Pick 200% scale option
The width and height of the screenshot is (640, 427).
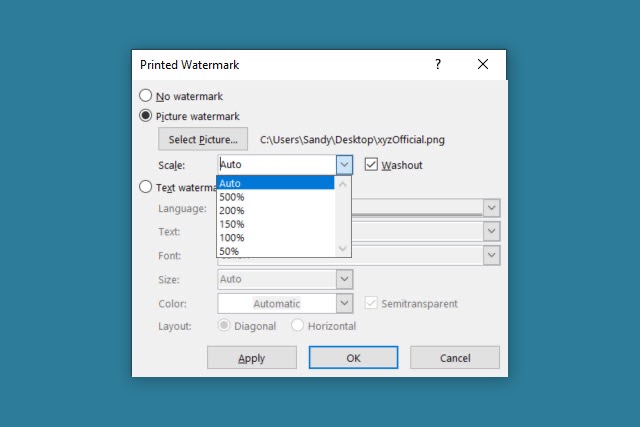click(x=275, y=210)
